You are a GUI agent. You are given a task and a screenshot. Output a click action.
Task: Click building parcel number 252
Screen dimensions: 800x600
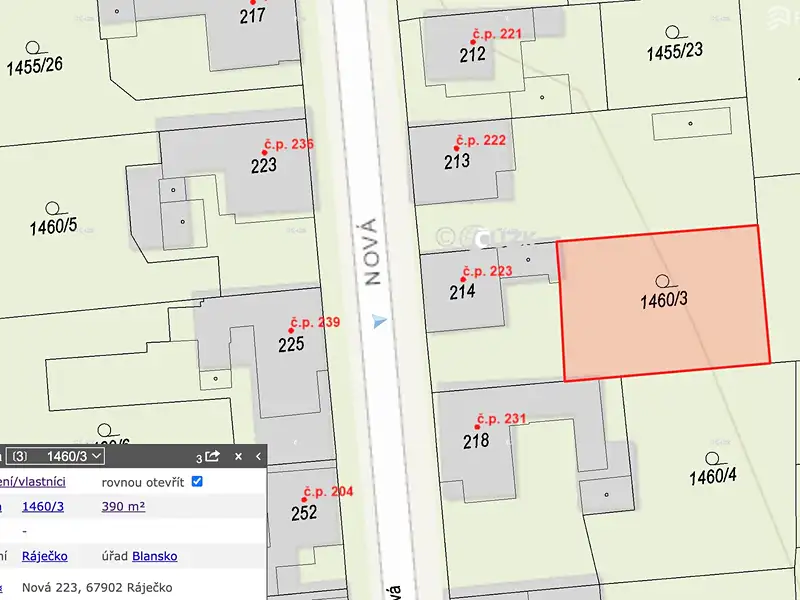coord(304,513)
